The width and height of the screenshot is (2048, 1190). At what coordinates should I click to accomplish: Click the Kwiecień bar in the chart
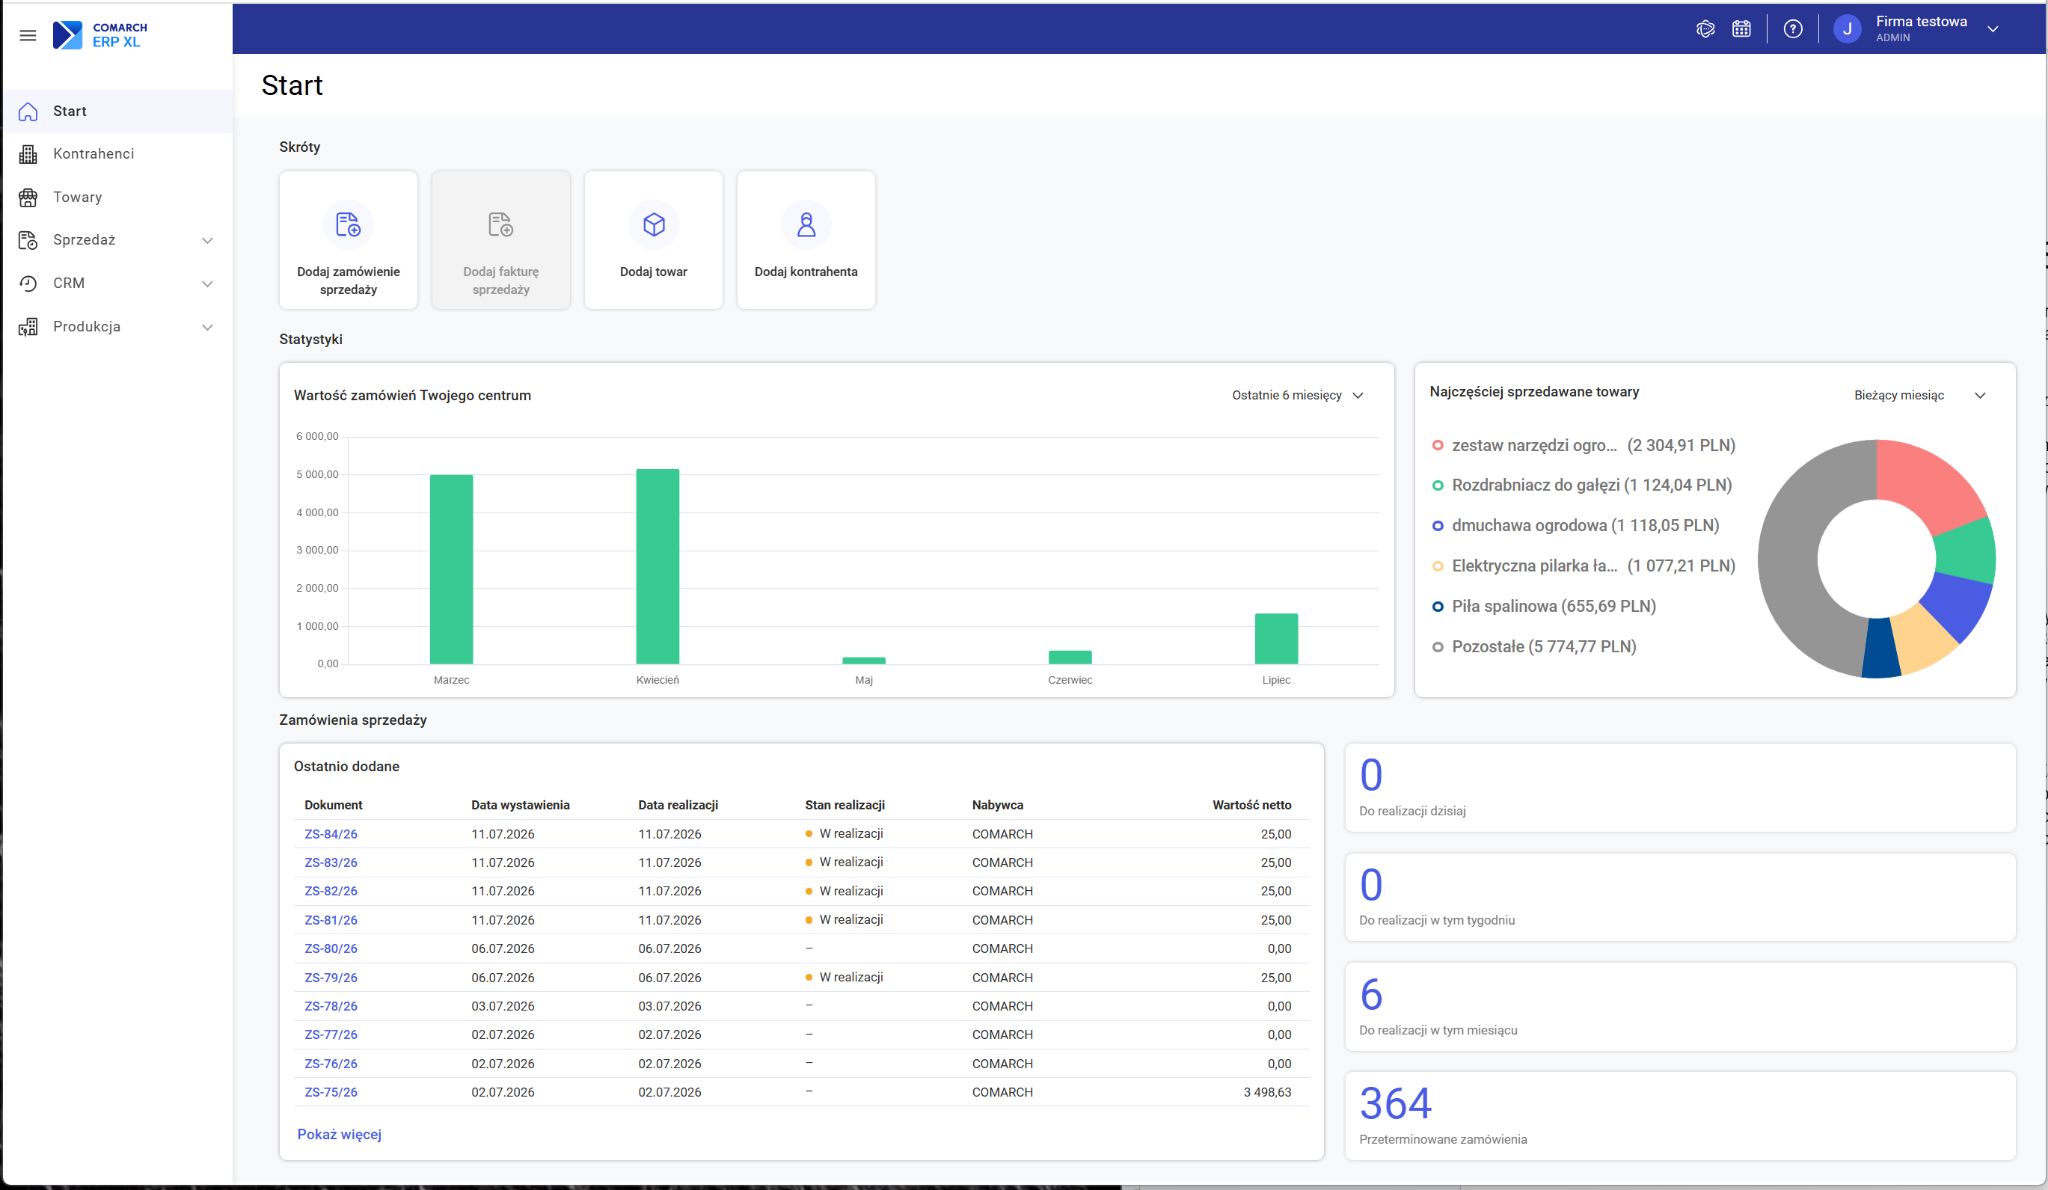click(657, 566)
